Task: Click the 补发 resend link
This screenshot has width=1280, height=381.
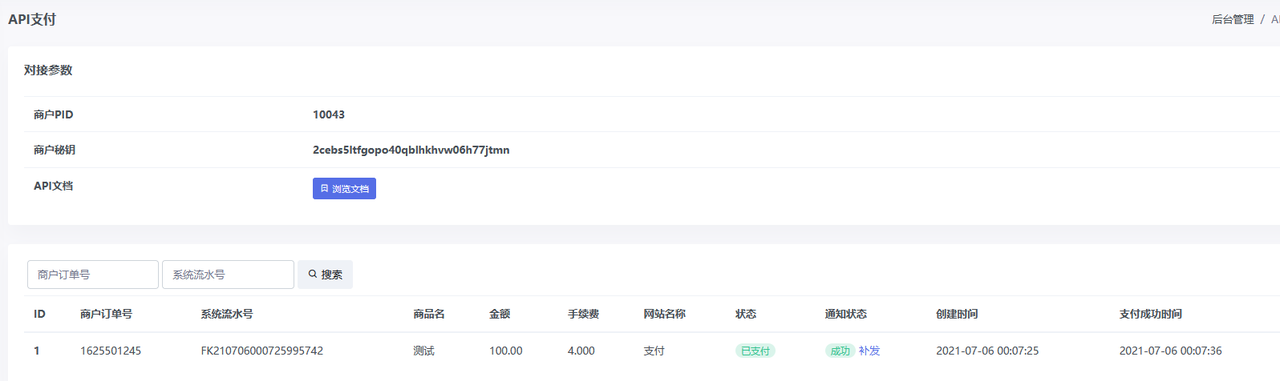Action: [x=869, y=351]
